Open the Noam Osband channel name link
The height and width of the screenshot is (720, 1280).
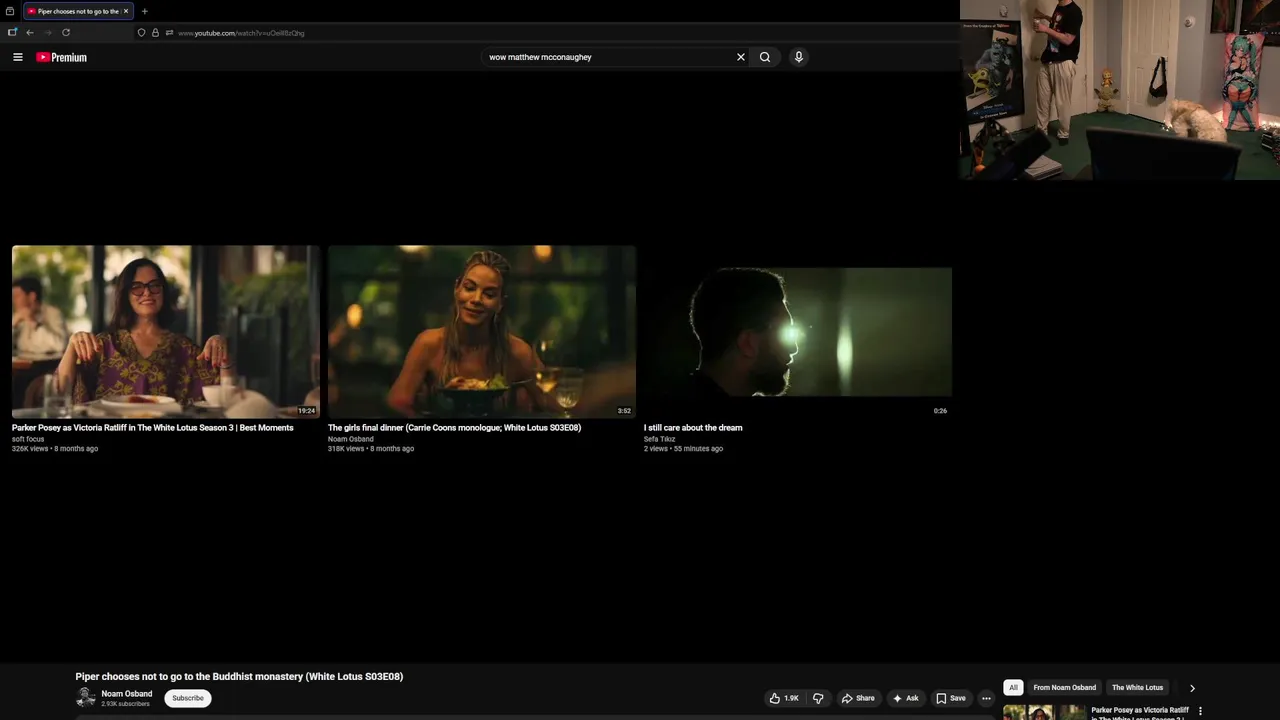(x=127, y=694)
